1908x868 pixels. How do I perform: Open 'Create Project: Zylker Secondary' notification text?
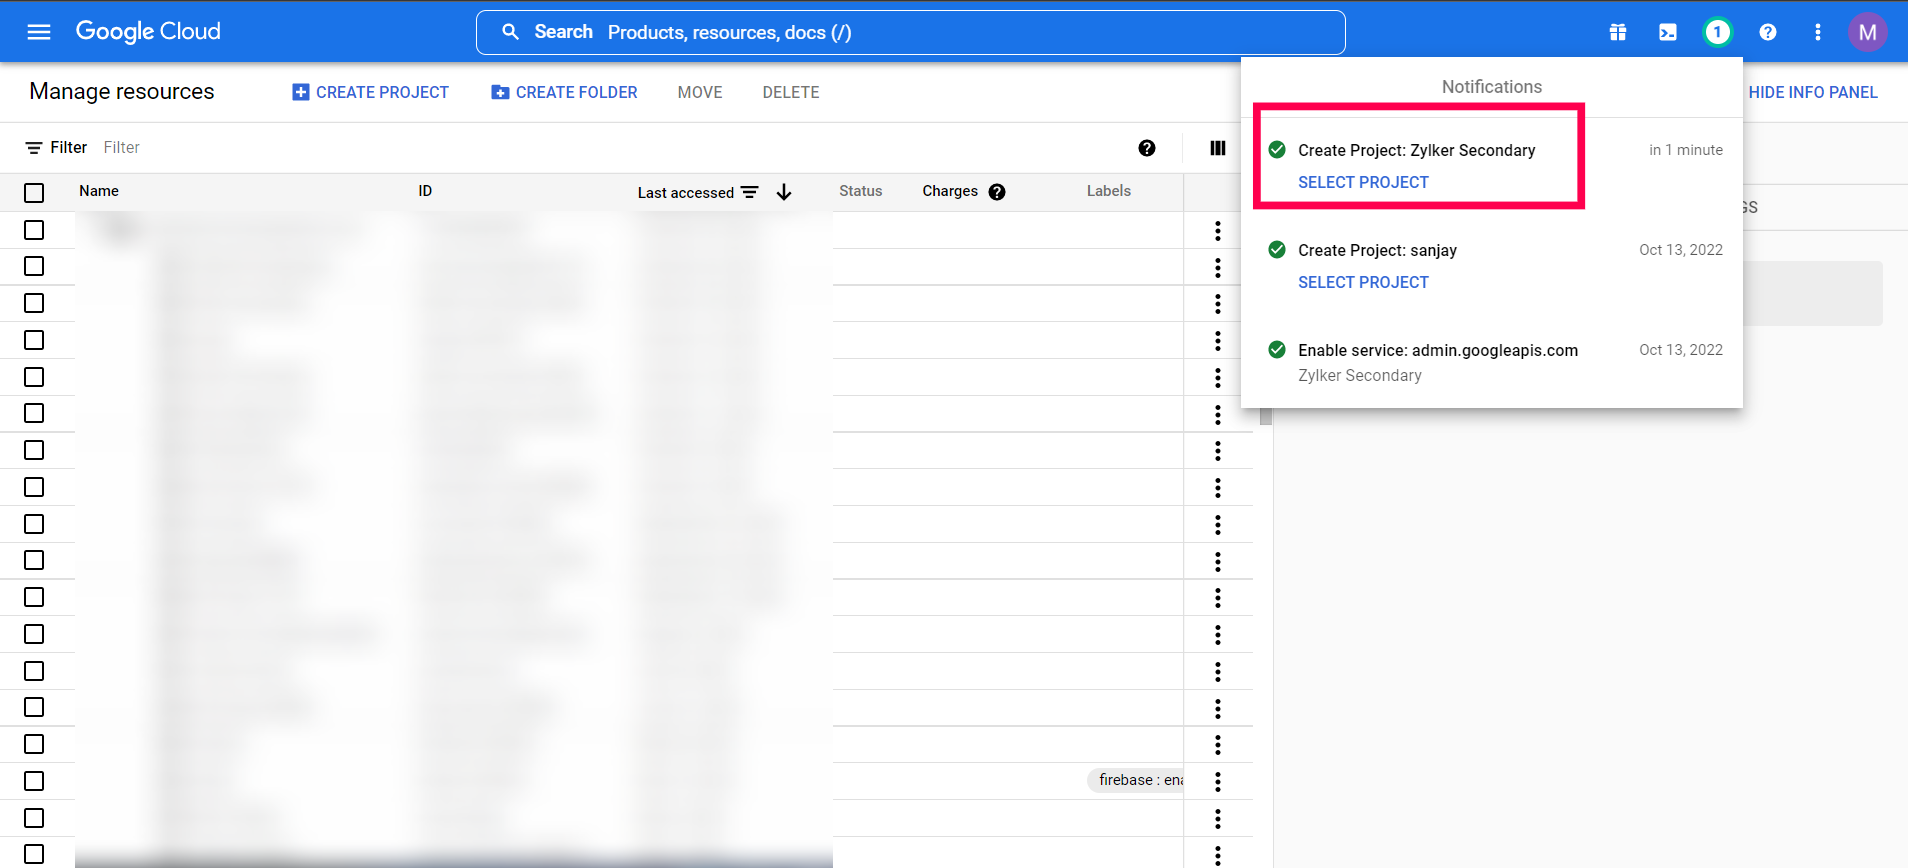pyautogui.click(x=1416, y=150)
